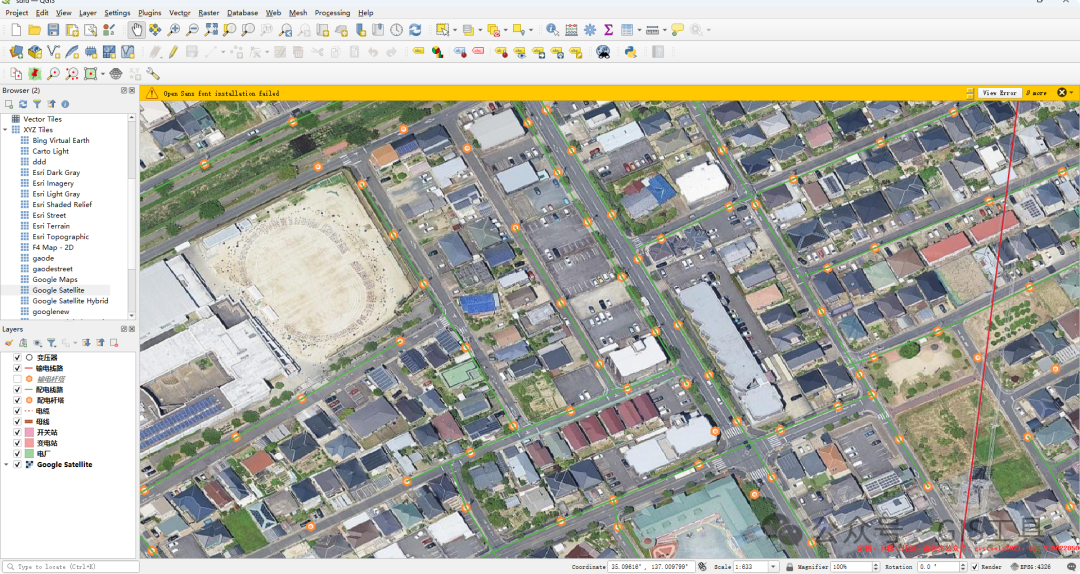Click the New Shapefile Layer icon
1080x574 pixels.
[53, 52]
